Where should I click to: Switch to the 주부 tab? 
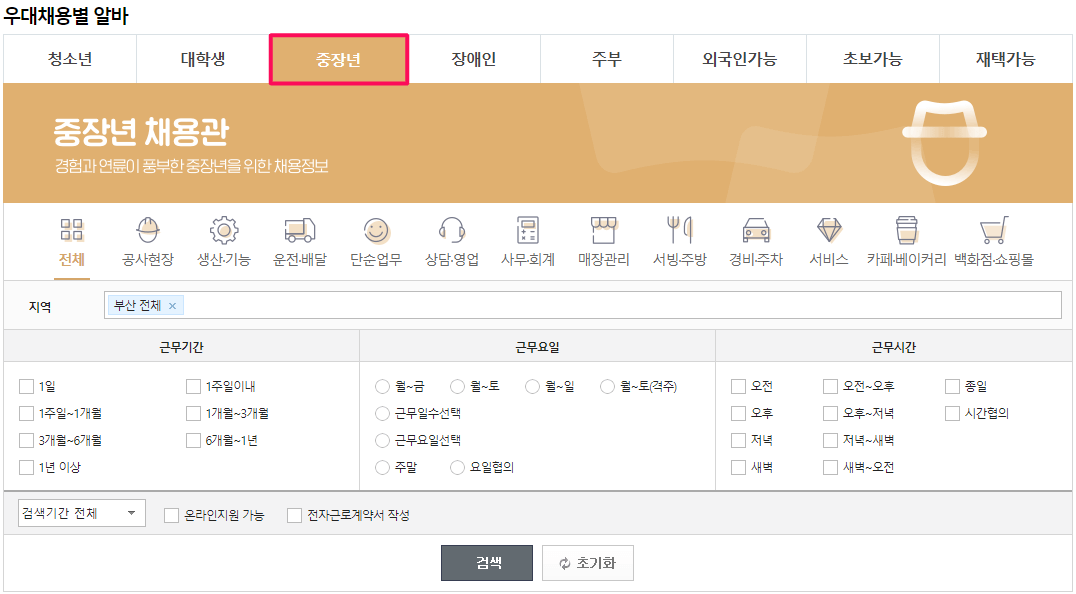[x=605, y=59]
